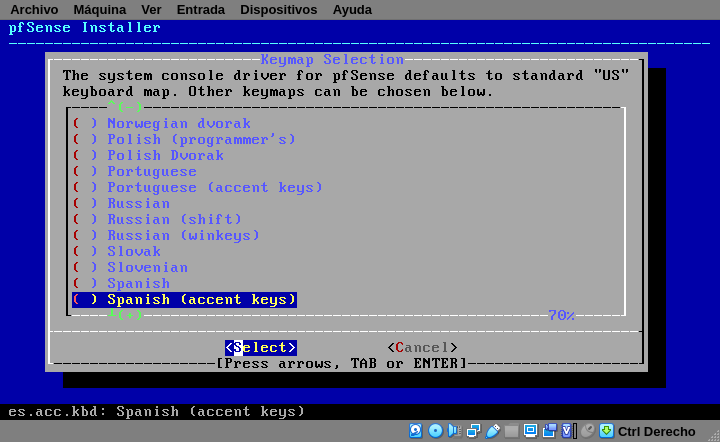This screenshot has height=442, width=720.
Task: Click the Keymap Selection dialog title
Action: click(x=332, y=59)
